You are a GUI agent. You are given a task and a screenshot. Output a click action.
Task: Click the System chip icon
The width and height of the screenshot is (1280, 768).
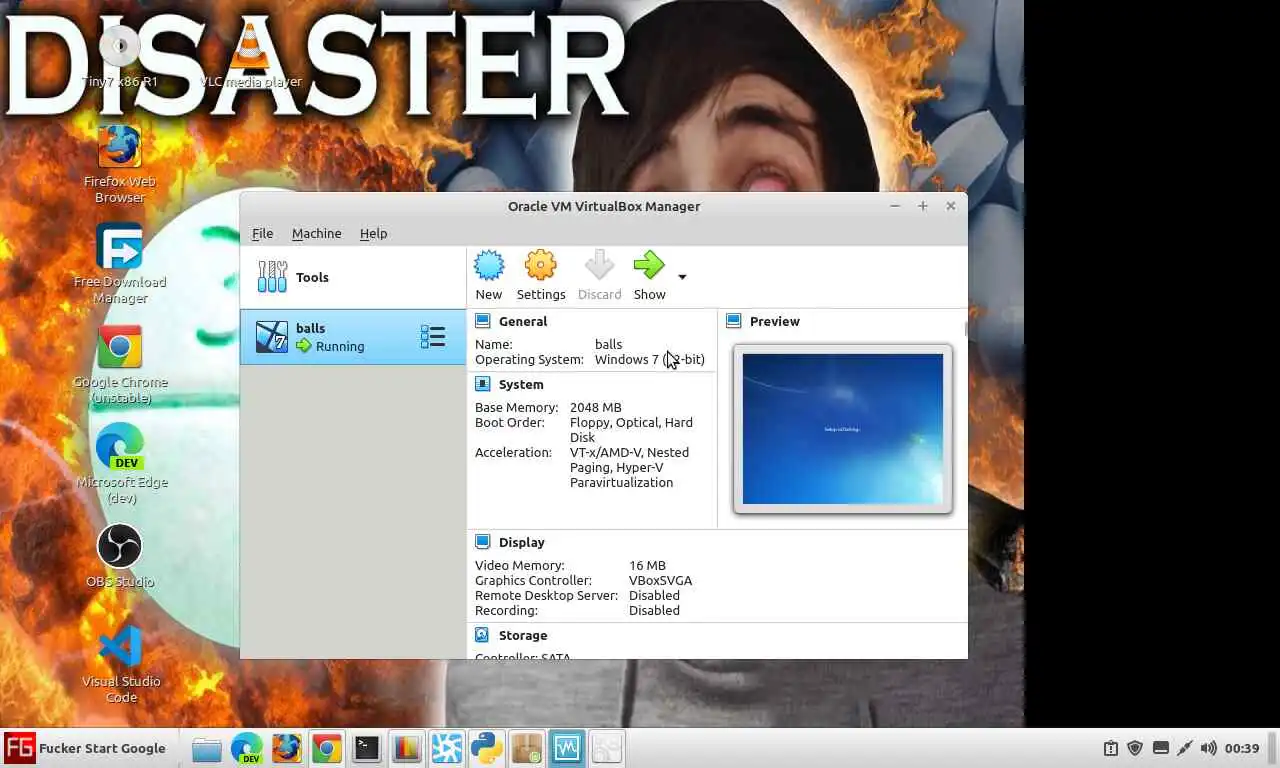tap(483, 384)
